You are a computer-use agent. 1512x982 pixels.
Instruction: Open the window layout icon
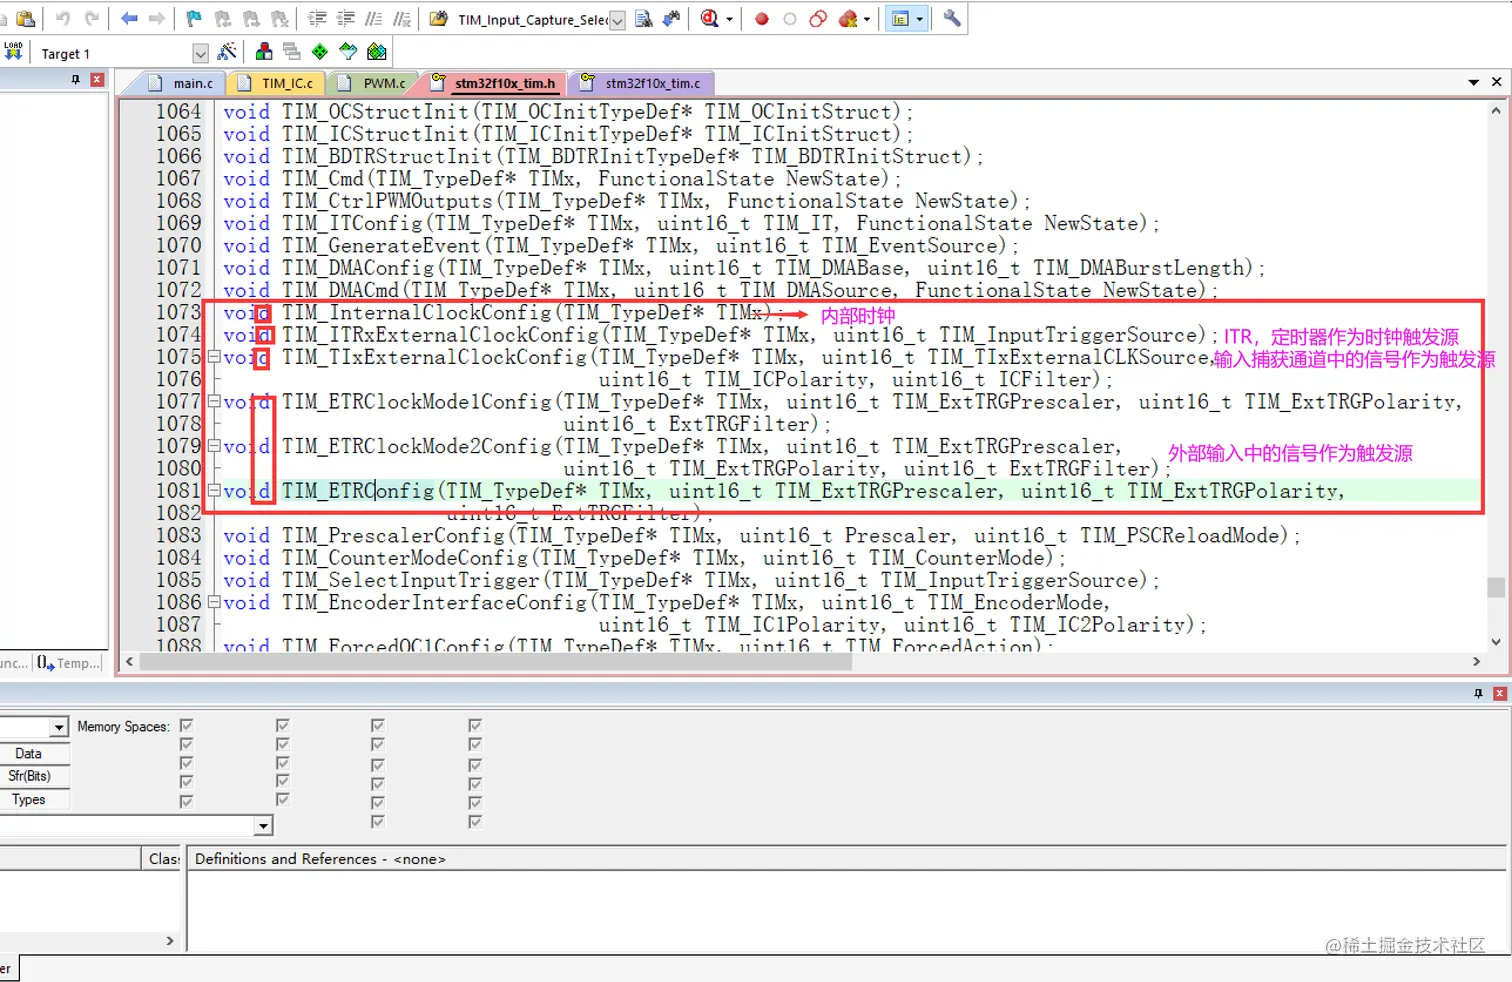900,18
